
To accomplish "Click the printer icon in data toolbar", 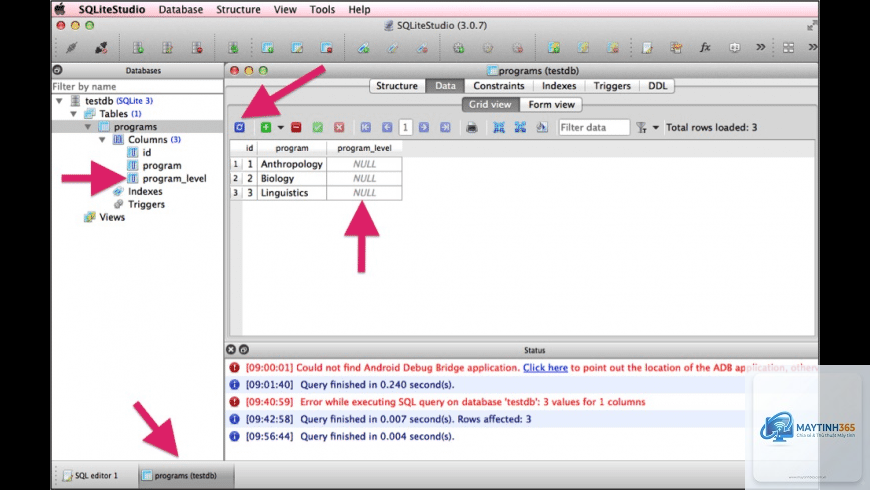I will [x=472, y=128].
